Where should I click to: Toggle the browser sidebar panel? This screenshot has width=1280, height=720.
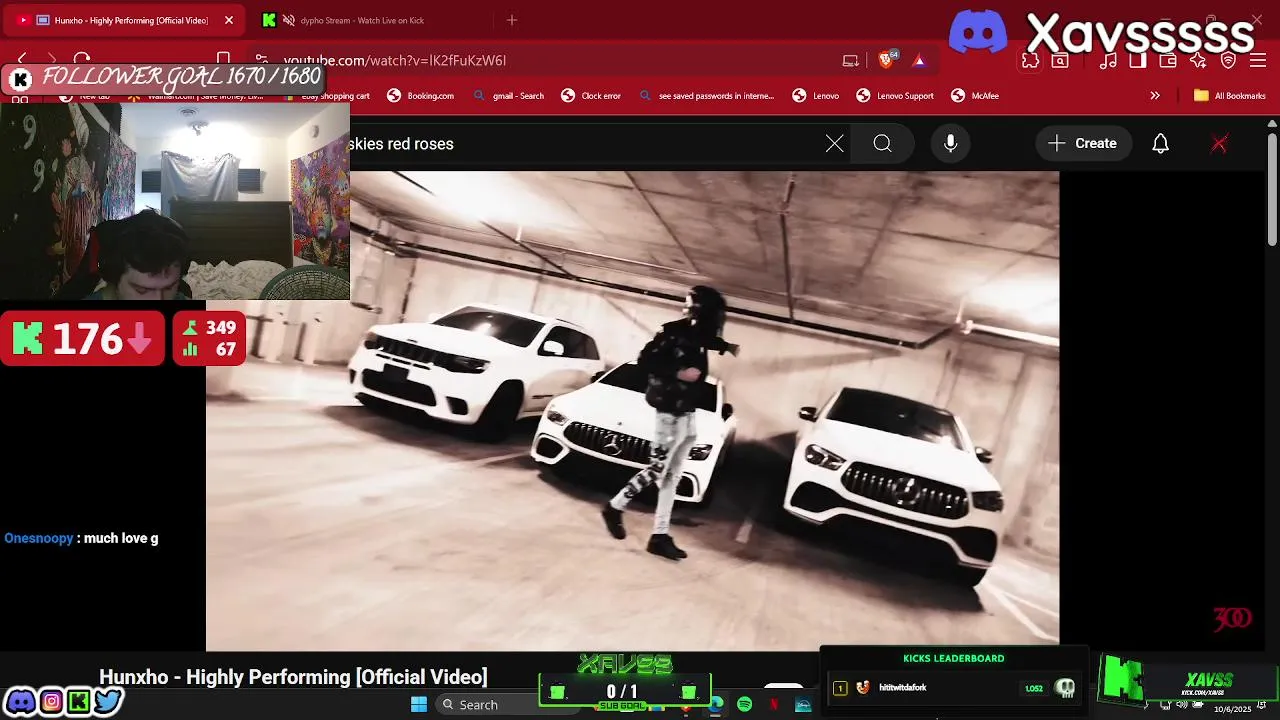pos(1138,61)
